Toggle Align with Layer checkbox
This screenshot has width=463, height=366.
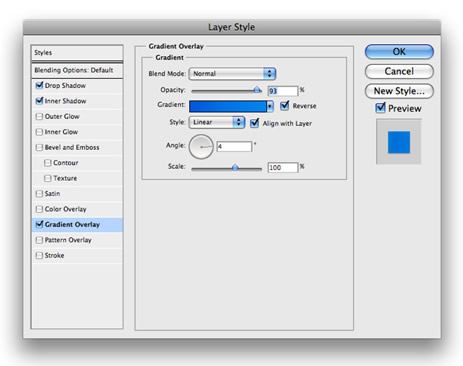pyautogui.click(x=254, y=123)
